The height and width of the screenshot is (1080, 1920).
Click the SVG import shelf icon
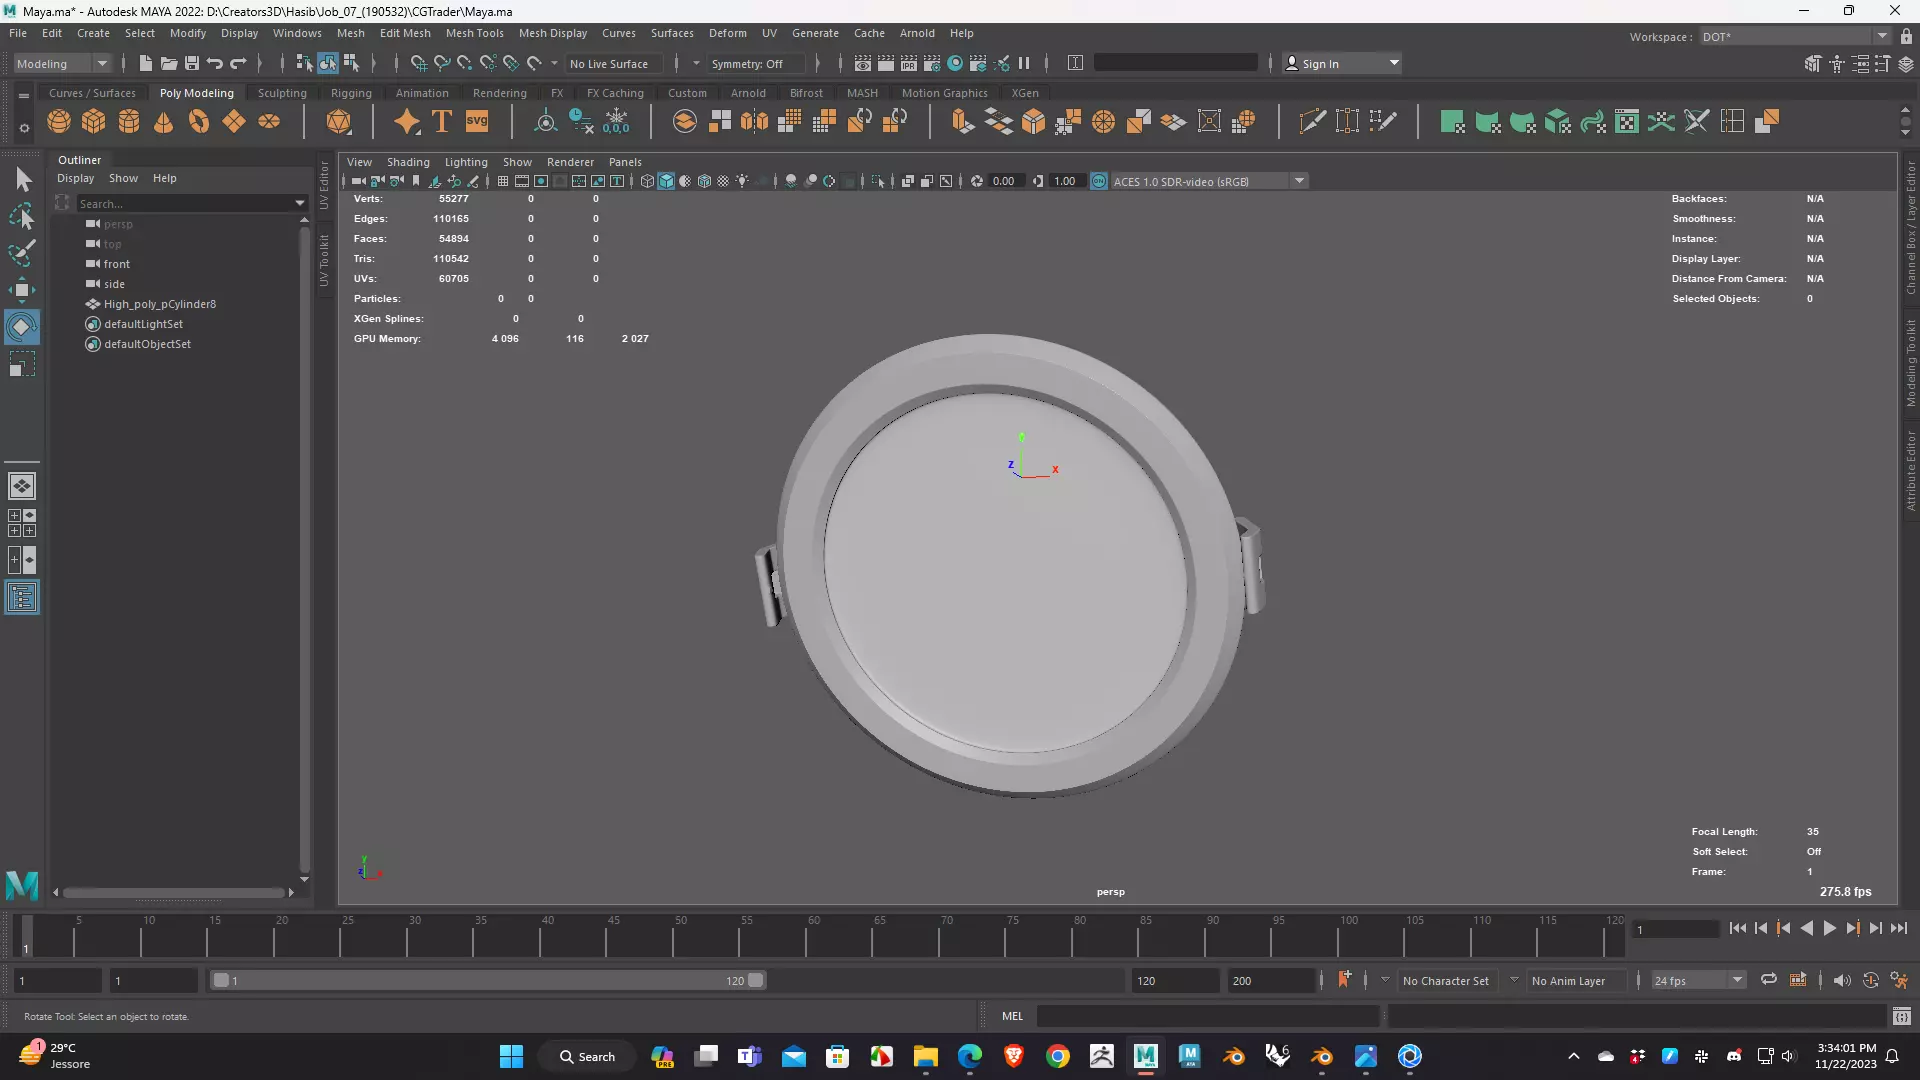click(477, 122)
